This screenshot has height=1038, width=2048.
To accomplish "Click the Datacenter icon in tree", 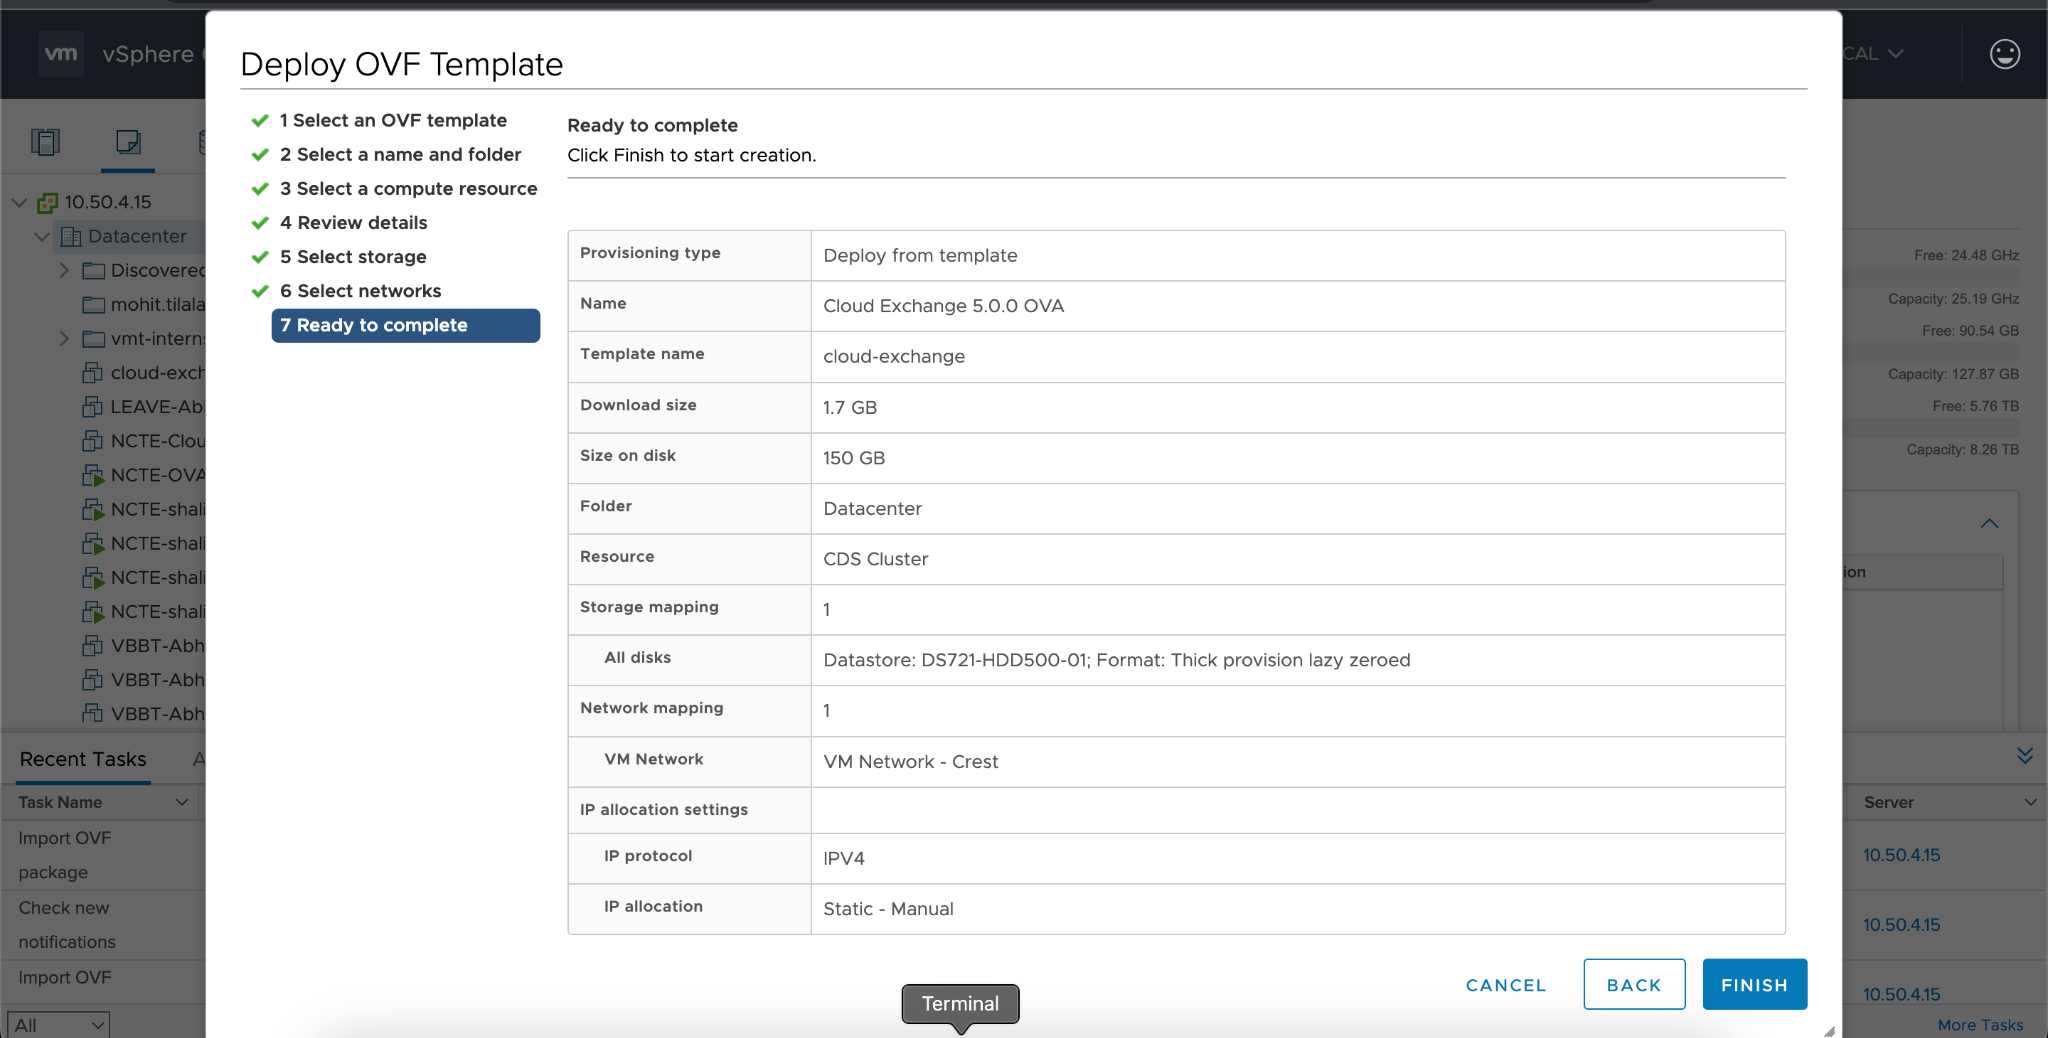I will pos(71,237).
